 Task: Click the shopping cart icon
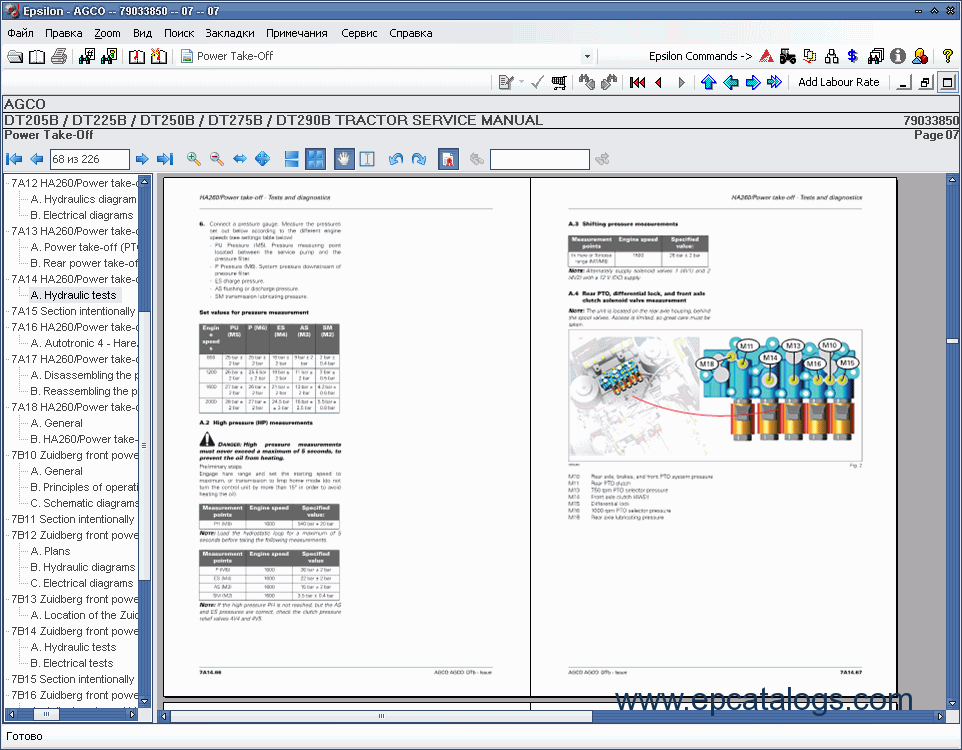click(x=559, y=82)
